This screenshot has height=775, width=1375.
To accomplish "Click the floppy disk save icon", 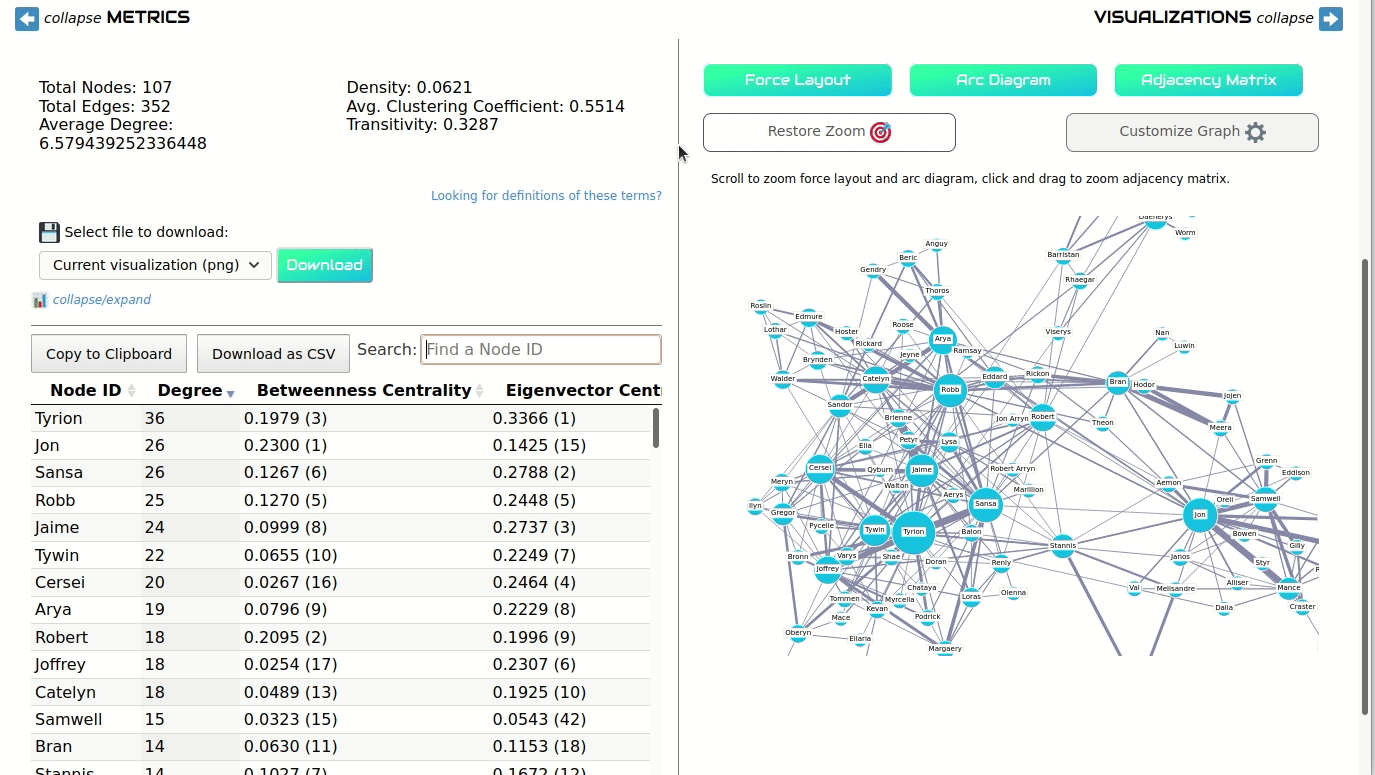I will 49,232.
